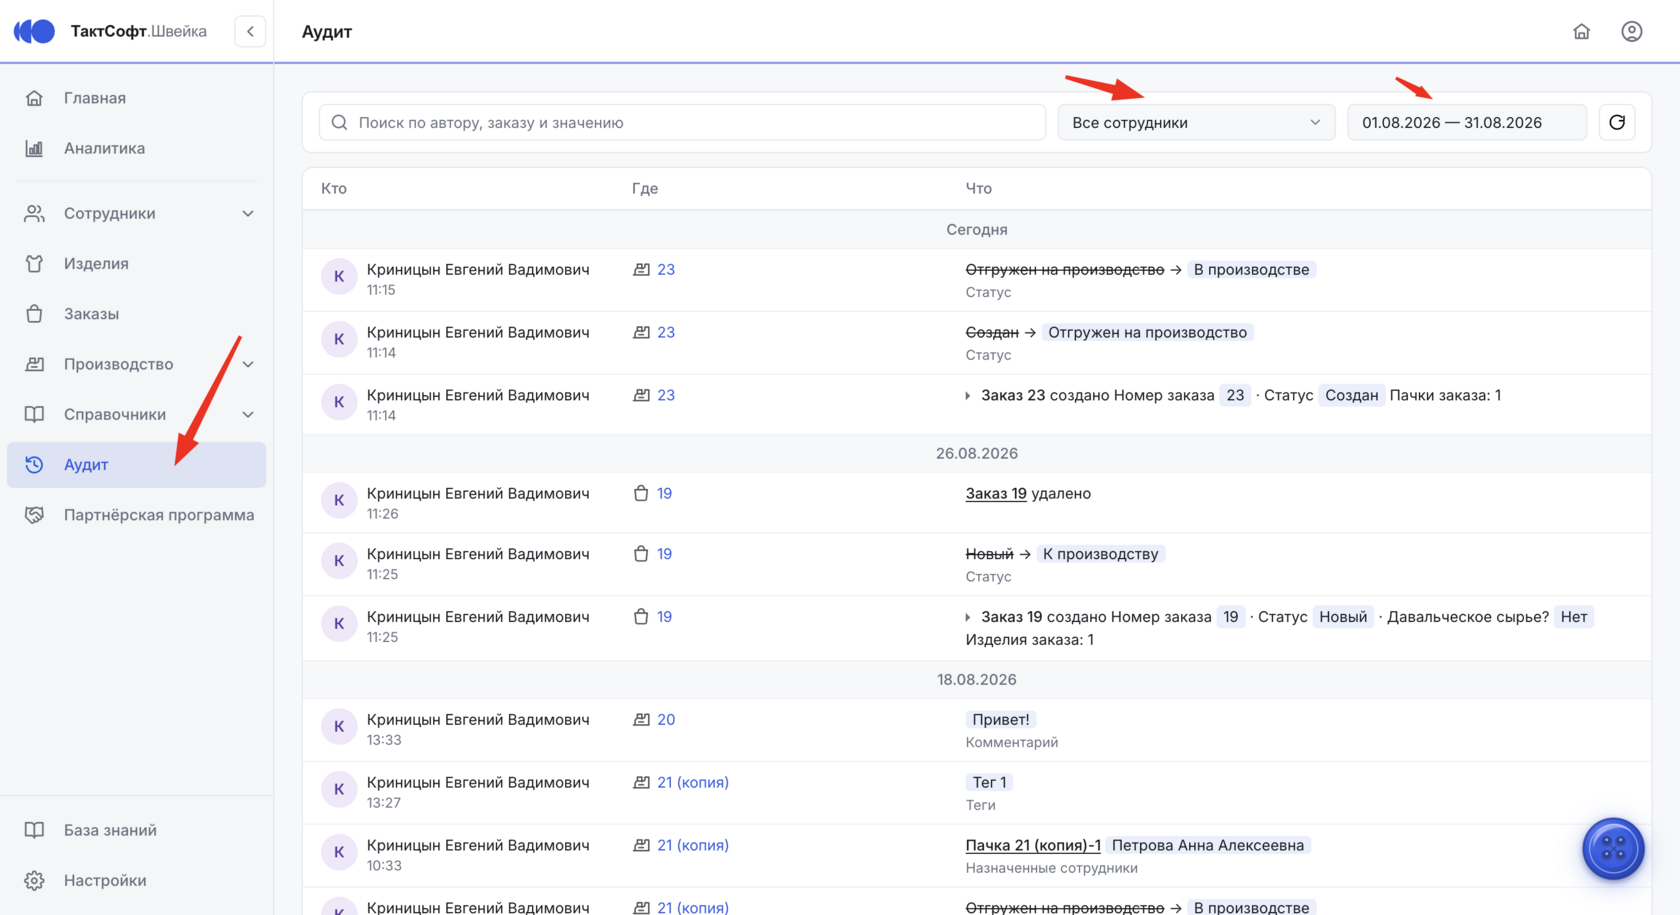
Task: Click the settings gear icon labeled Настройки
Action: (35, 880)
